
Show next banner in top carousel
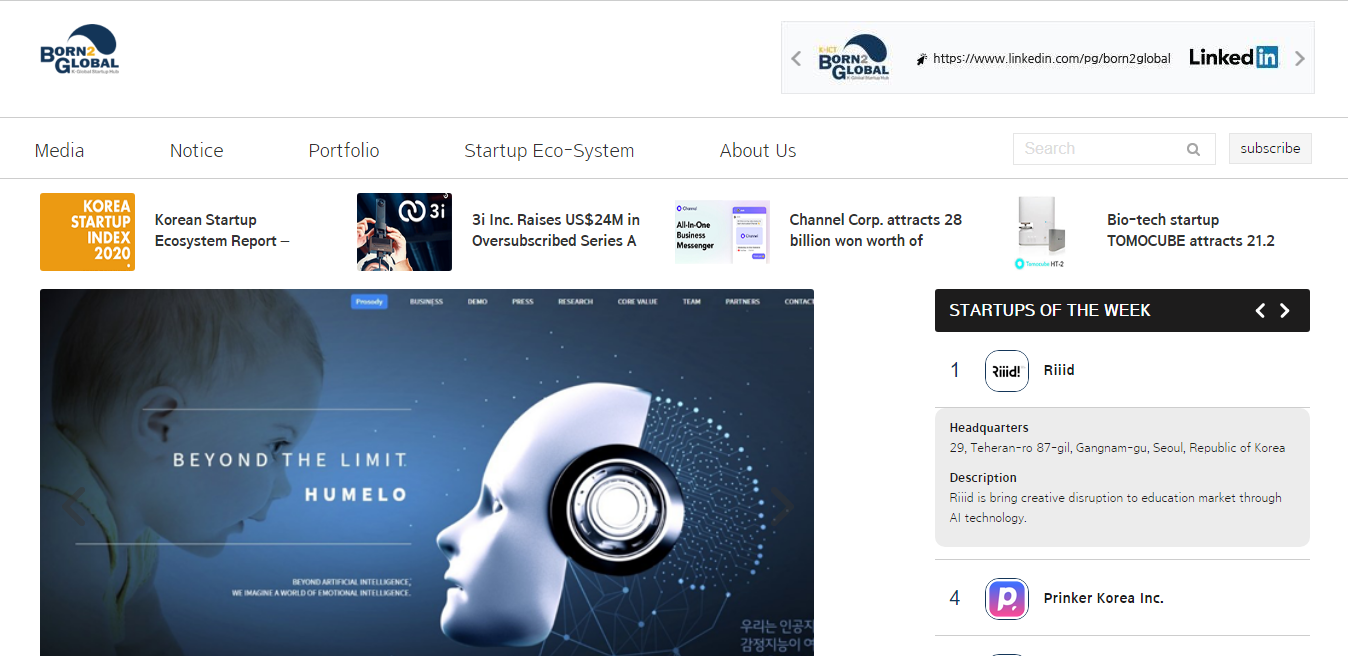tap(1300, 58)
